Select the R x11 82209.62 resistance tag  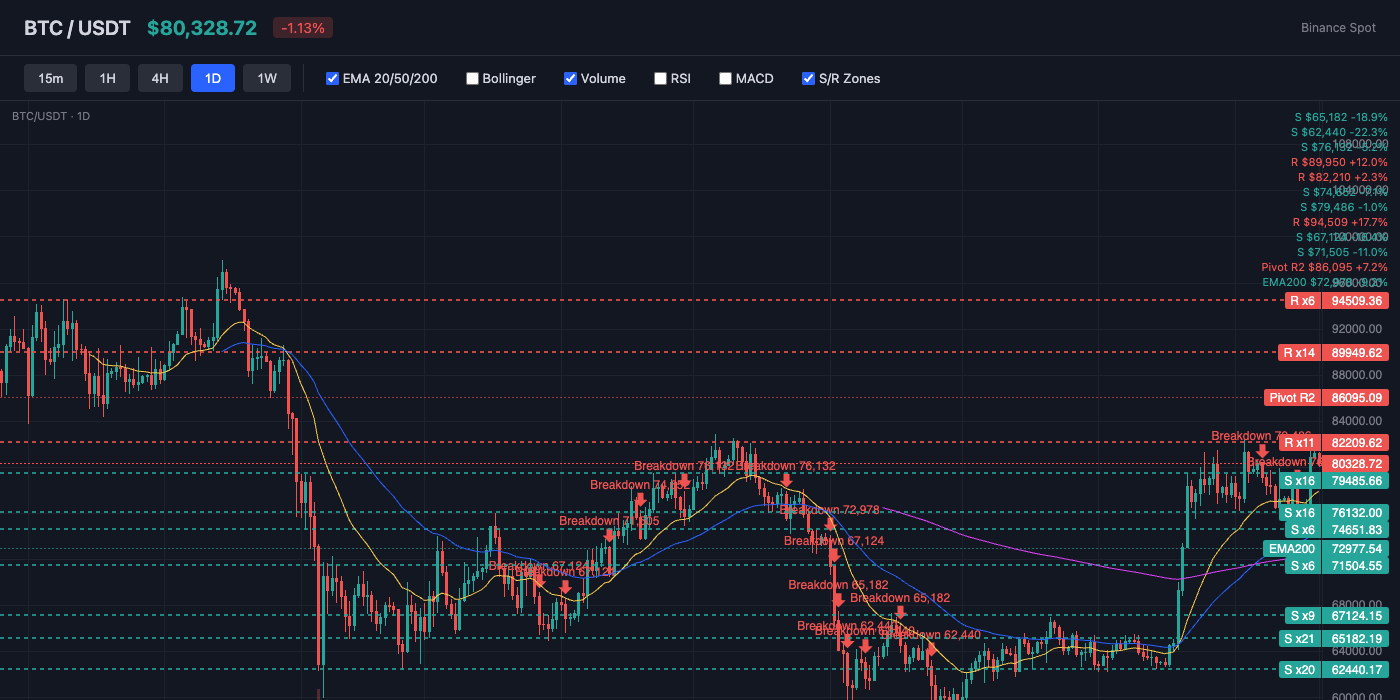pos(1333,442)
